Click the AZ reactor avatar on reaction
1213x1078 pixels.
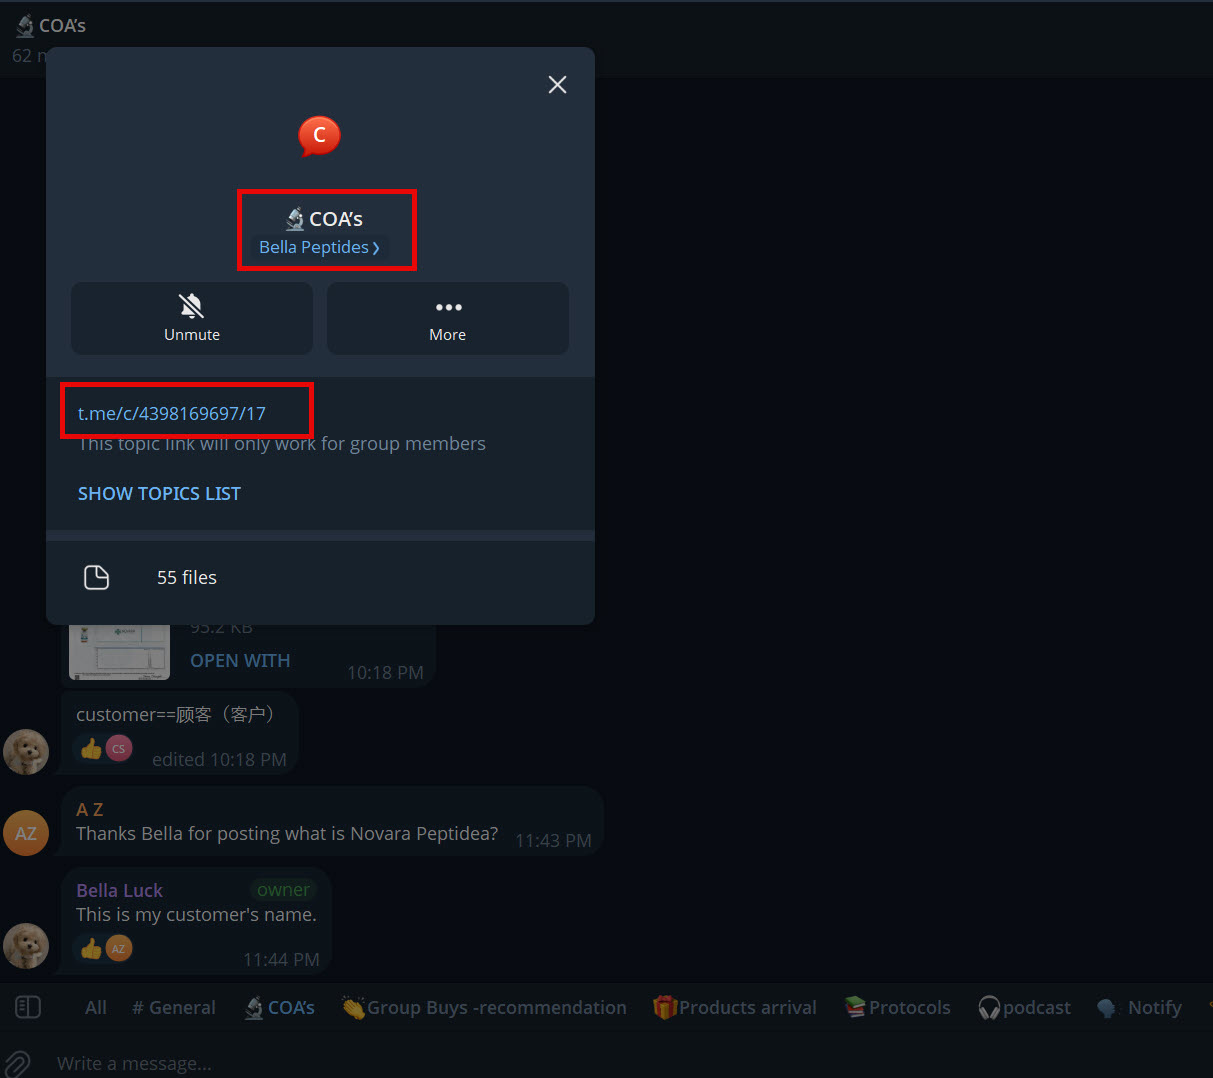pos(119,948)
